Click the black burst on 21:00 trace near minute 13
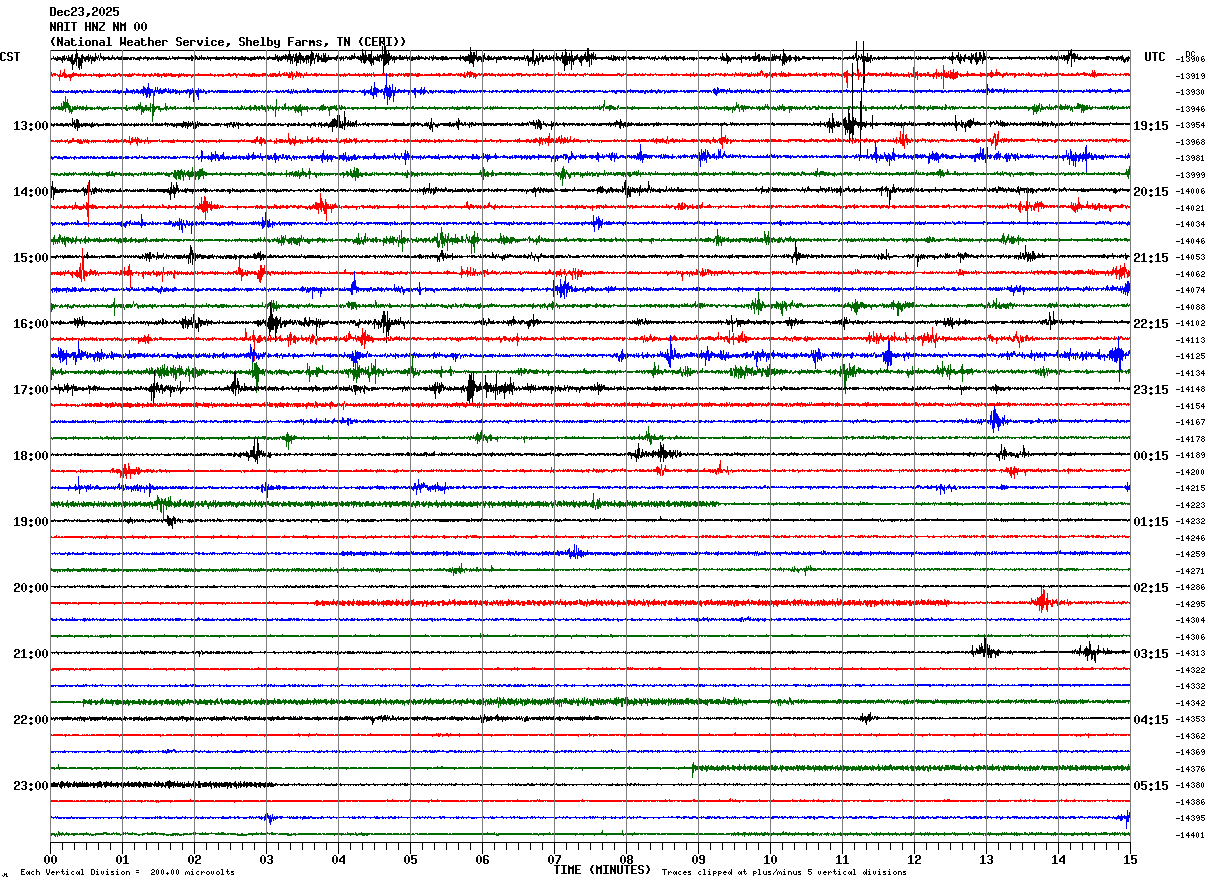 pyautogui.click(x=985, y=650)
